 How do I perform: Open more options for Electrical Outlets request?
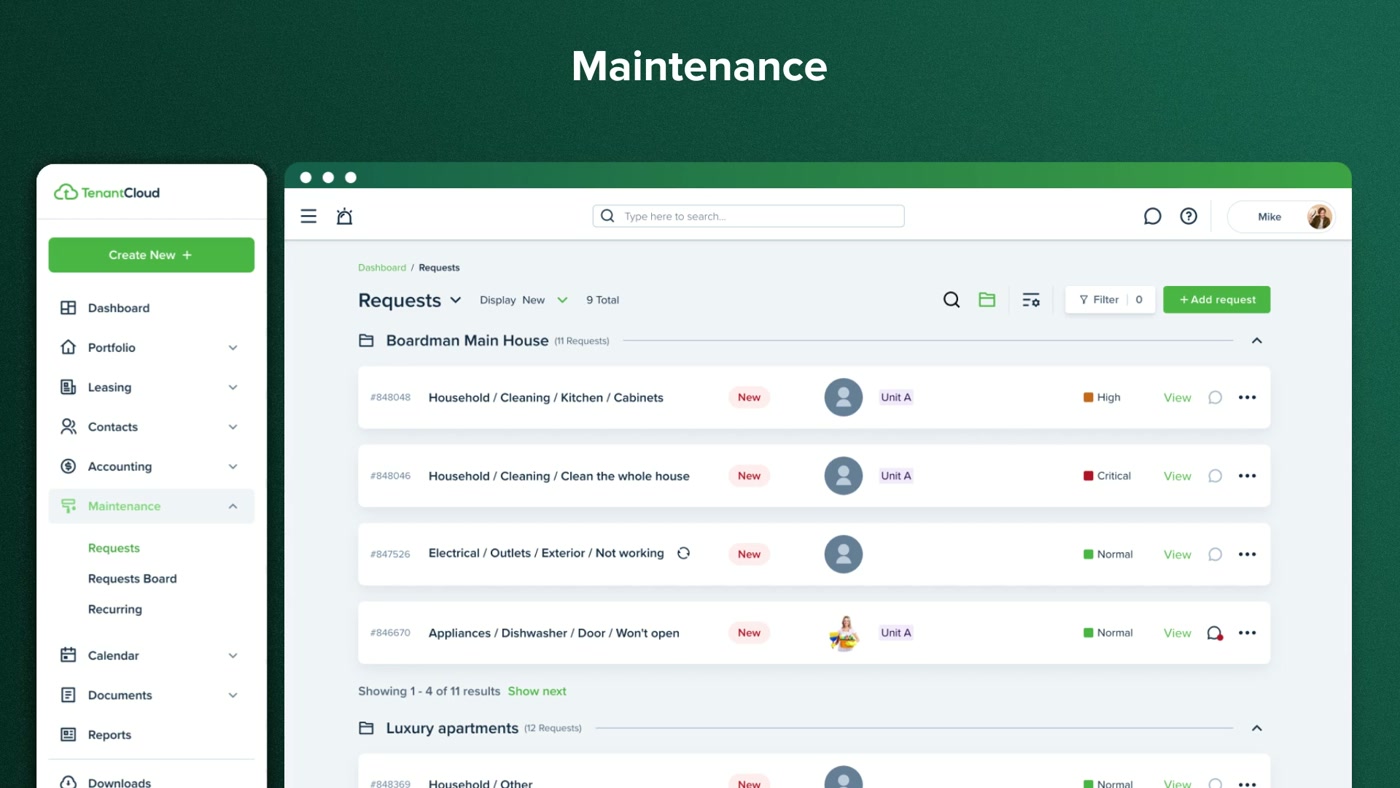tap(1247, 554)
